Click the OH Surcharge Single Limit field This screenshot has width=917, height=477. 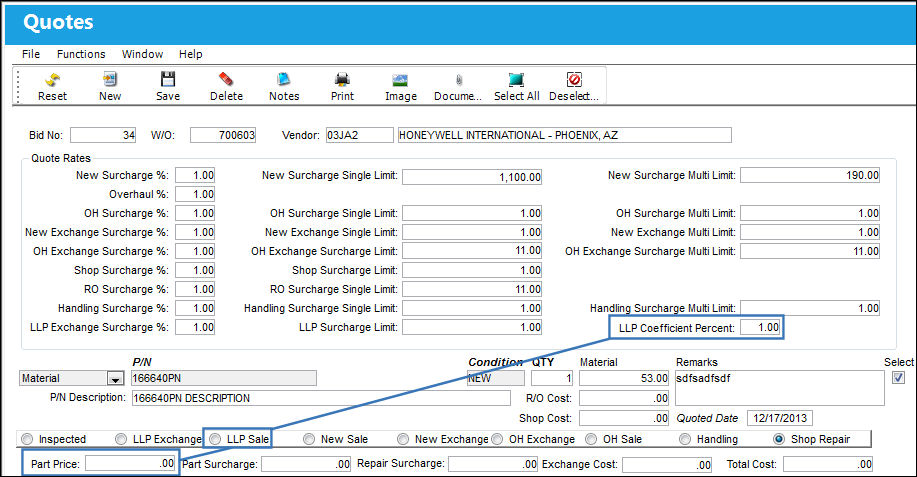pyautogui.click(x=472, y=213)
